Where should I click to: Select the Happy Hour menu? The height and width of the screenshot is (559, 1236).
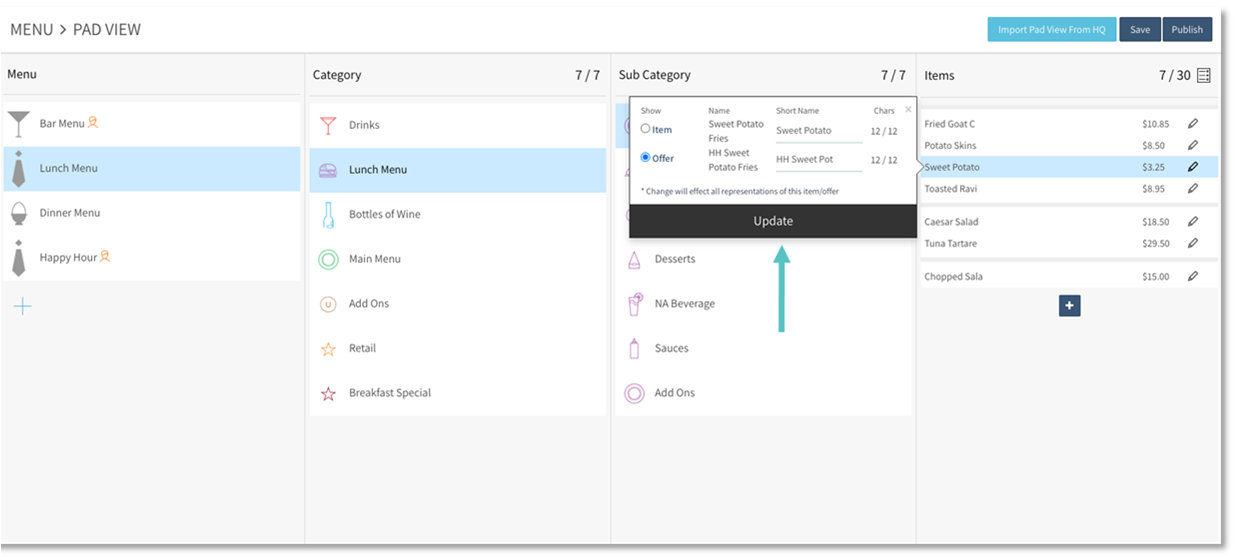click(68, 257)
